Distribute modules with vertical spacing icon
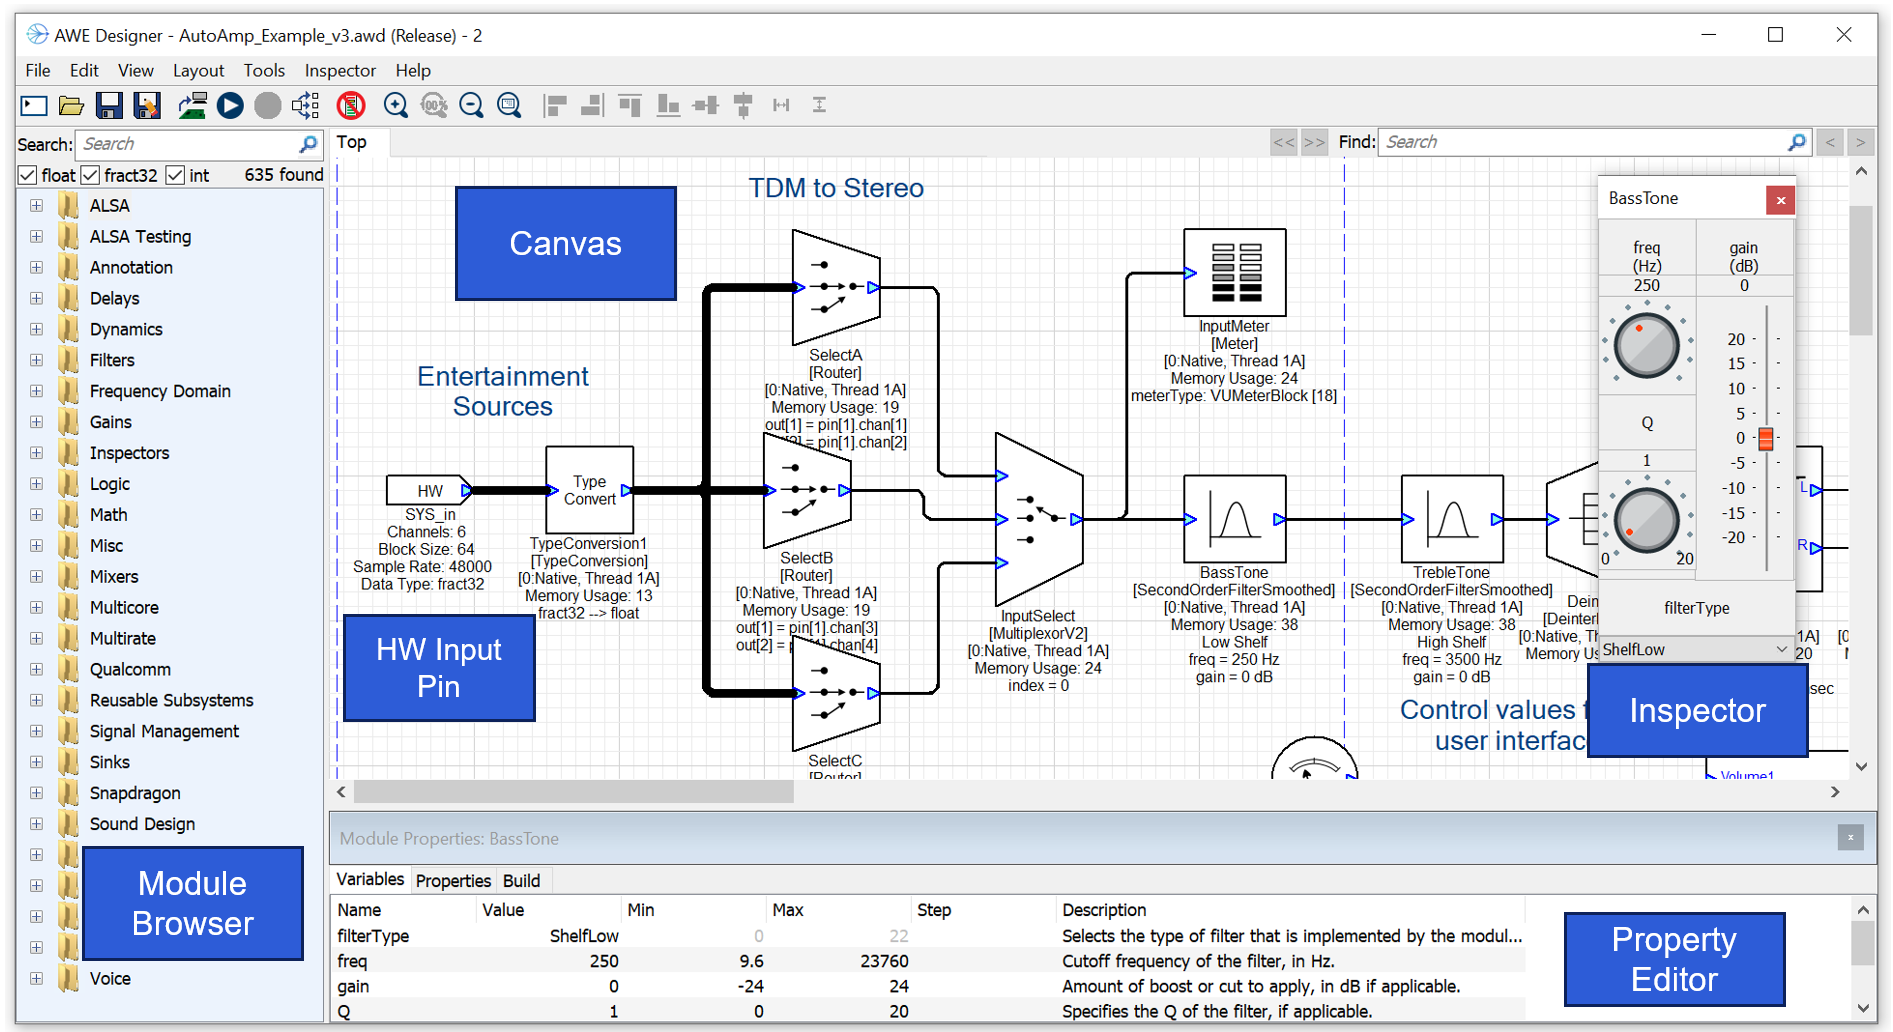1893x1032 pixels. pos(819,105)
